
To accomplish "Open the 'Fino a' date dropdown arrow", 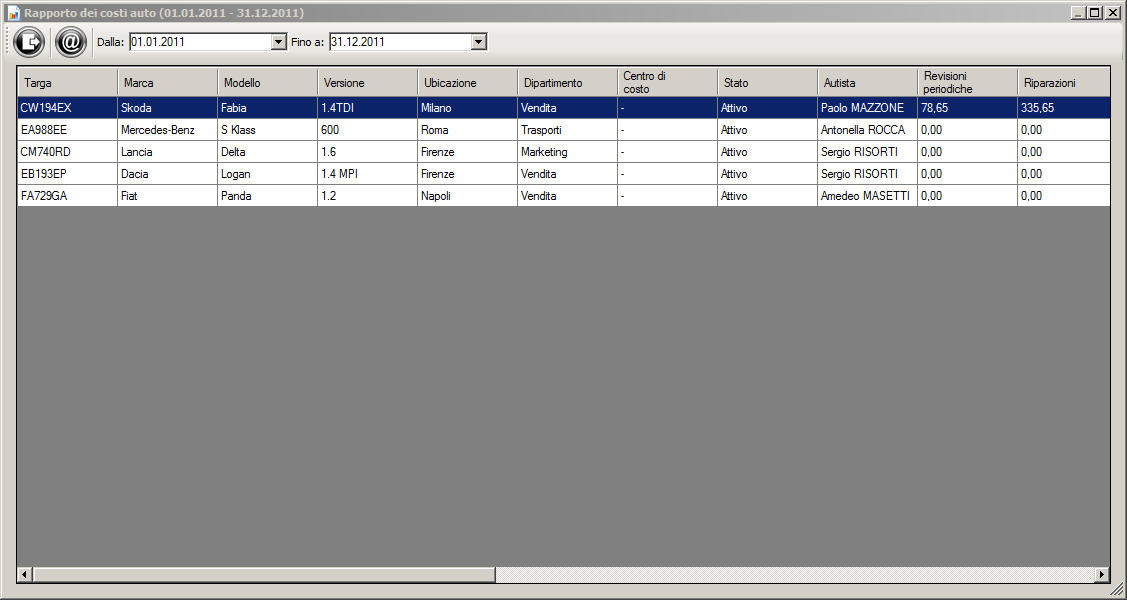I will click(479, 42).
